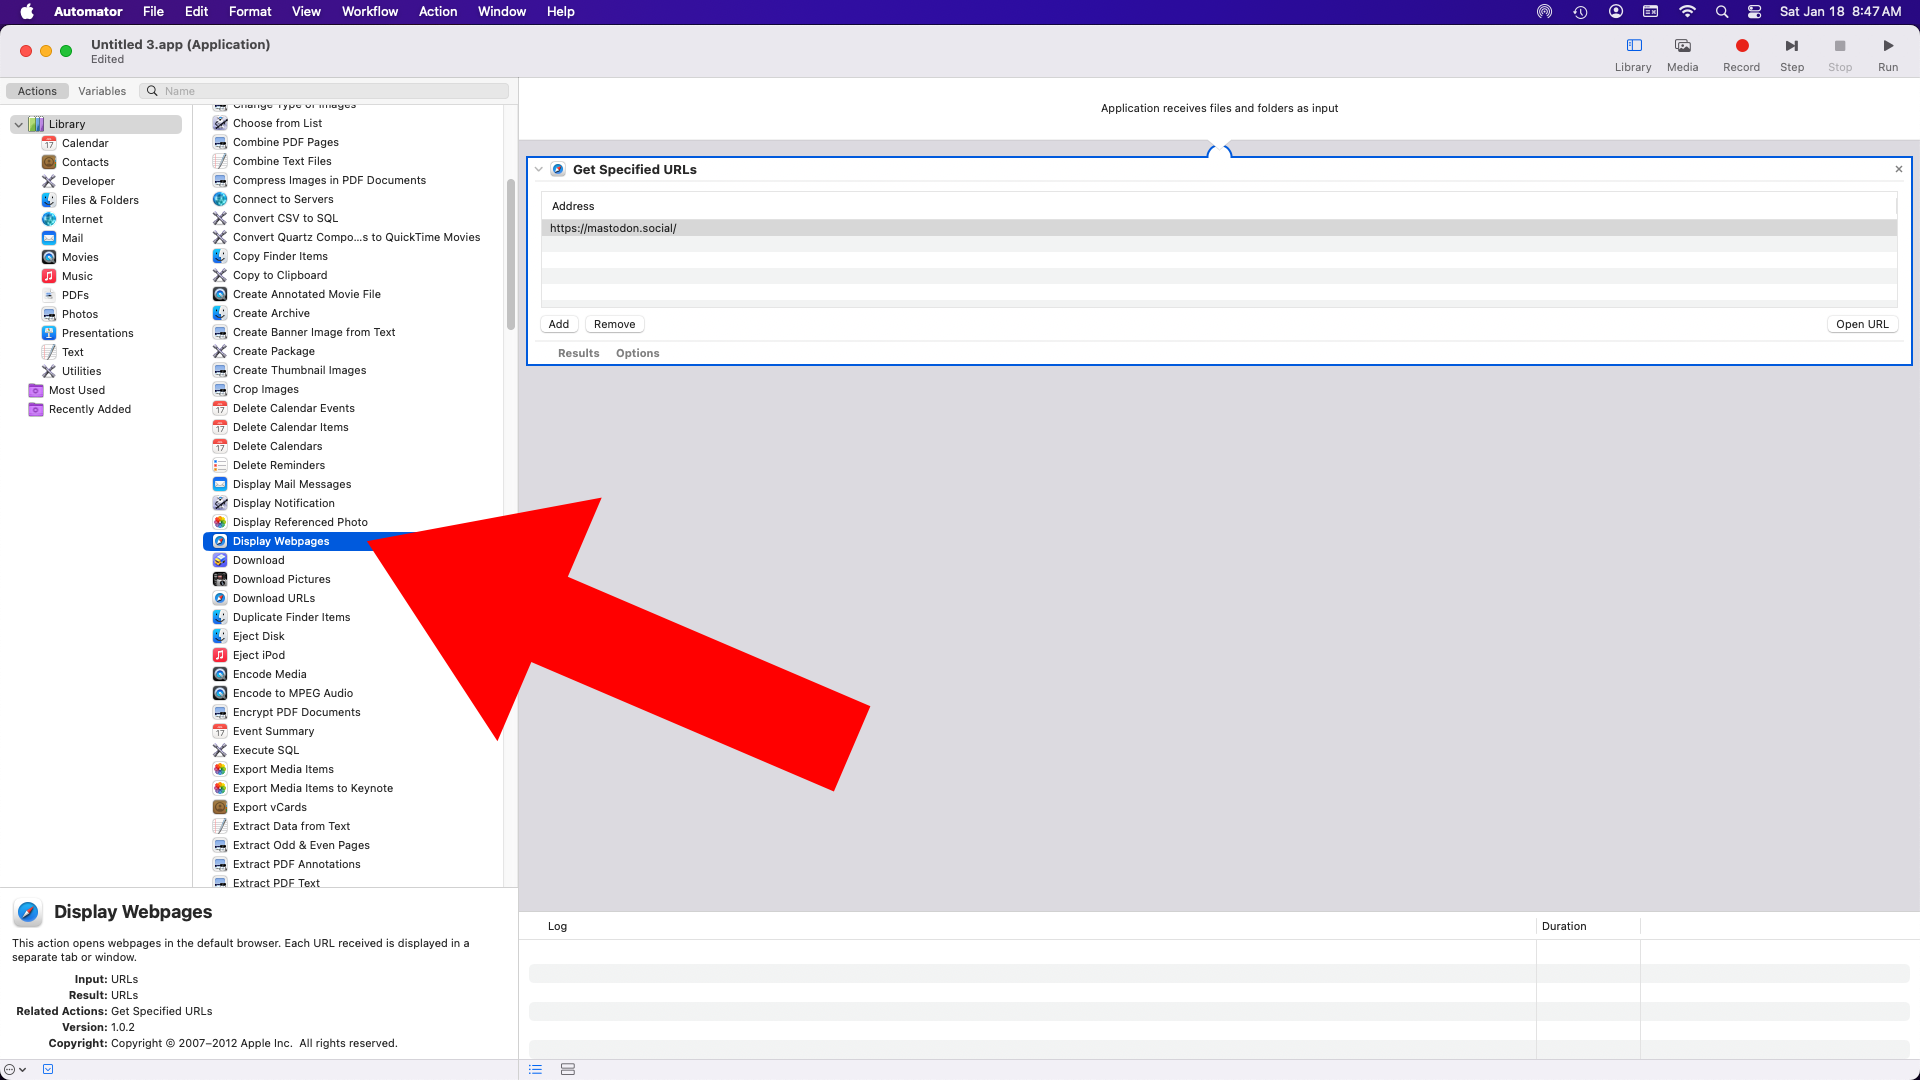Open the Utilities category
The height and width of the screenshot is (1080, 1920).
(x=81, y=371)
